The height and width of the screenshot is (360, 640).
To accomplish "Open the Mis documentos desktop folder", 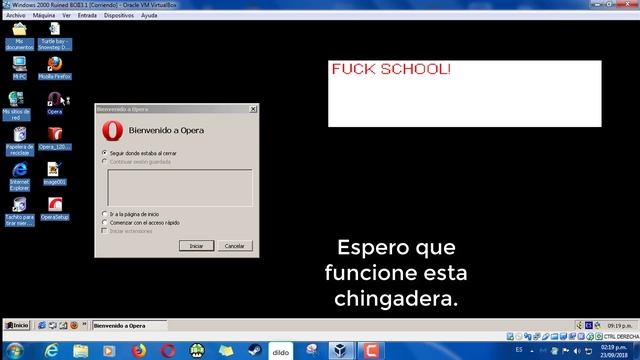I will (20, 36).
